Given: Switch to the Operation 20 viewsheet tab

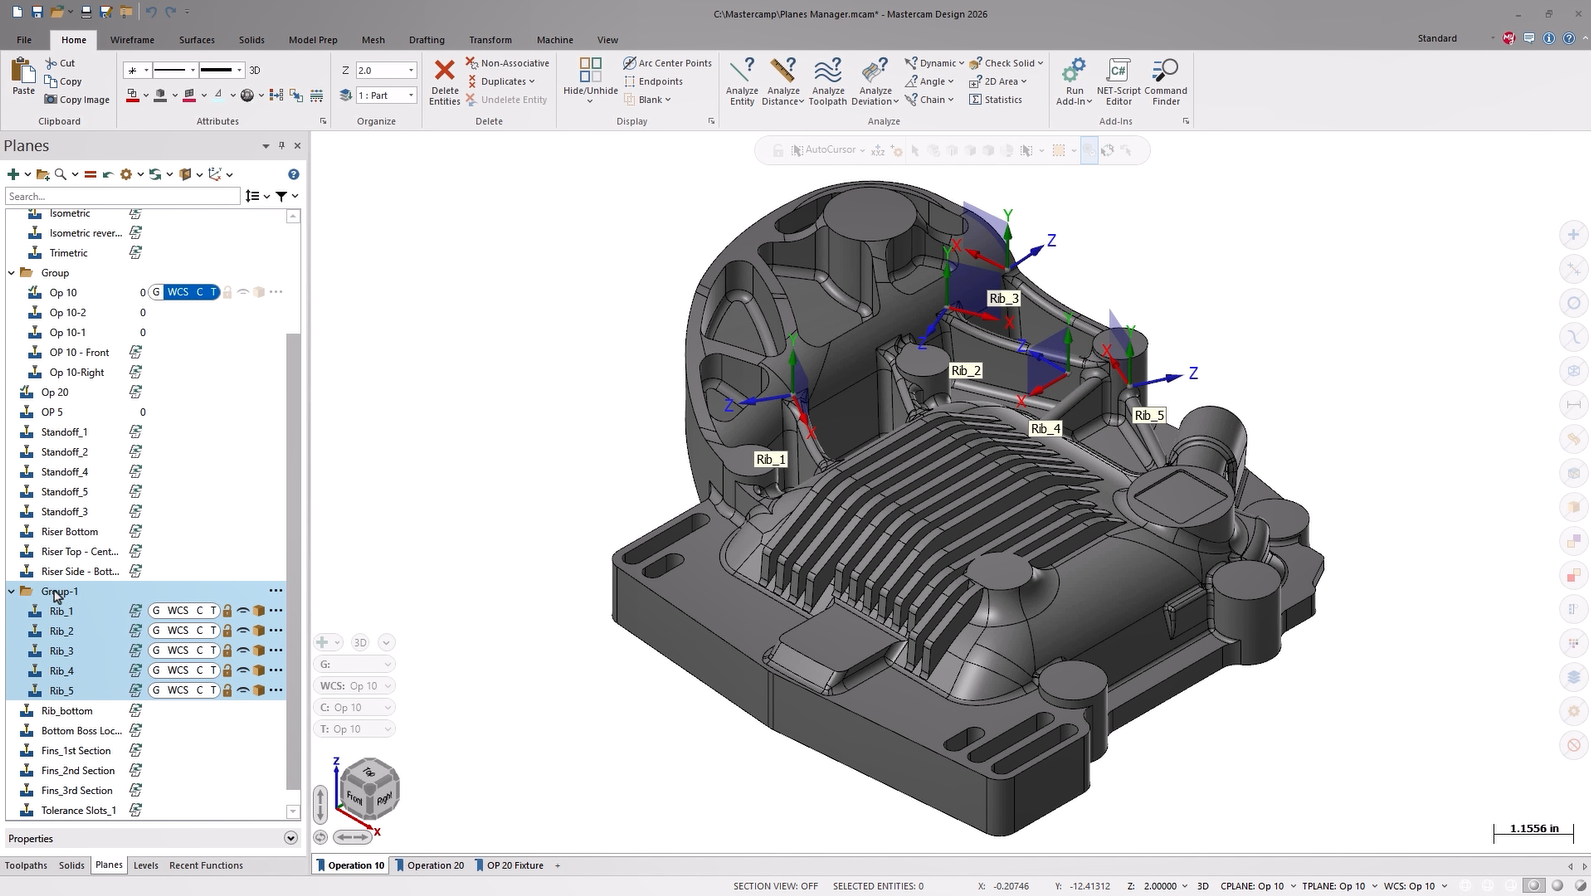Looking at the screenshot, I should (x=430, y=865).
